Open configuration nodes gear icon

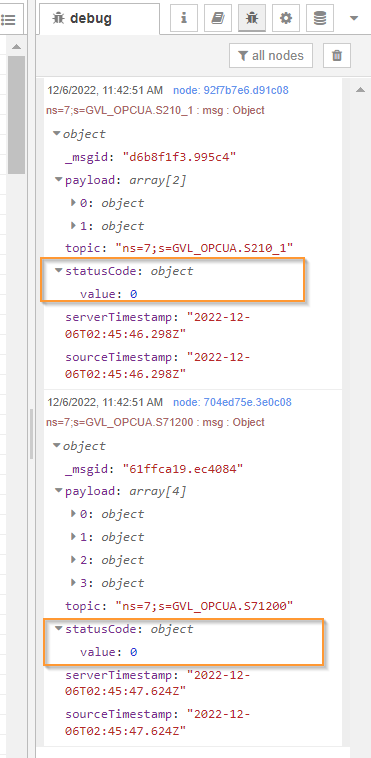[x=286, y=18]
